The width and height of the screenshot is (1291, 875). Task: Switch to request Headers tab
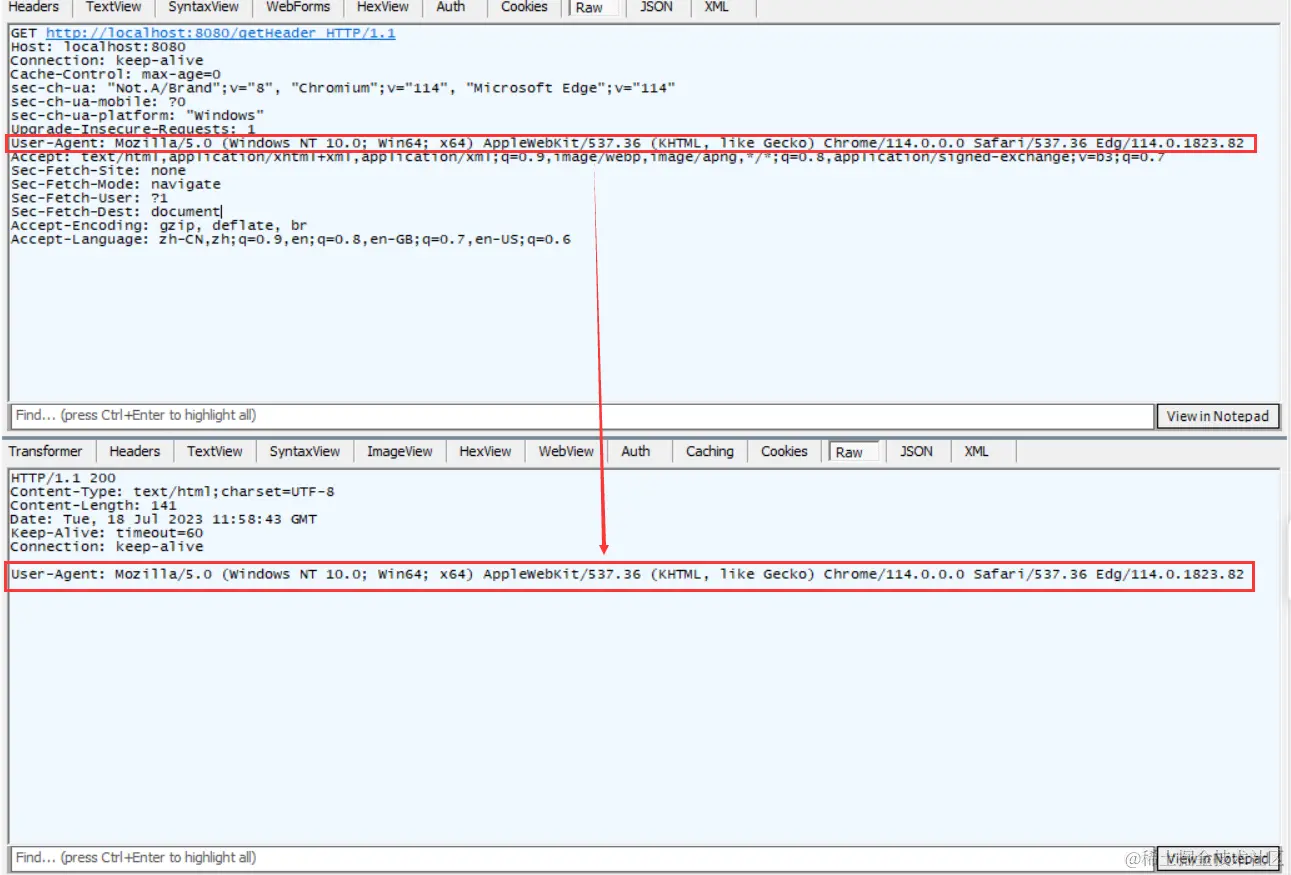(x=34, y=7)
